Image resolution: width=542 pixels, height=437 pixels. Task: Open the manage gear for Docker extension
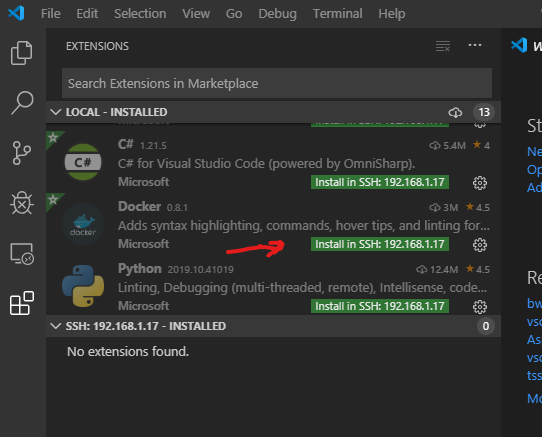tap(480, 245)
